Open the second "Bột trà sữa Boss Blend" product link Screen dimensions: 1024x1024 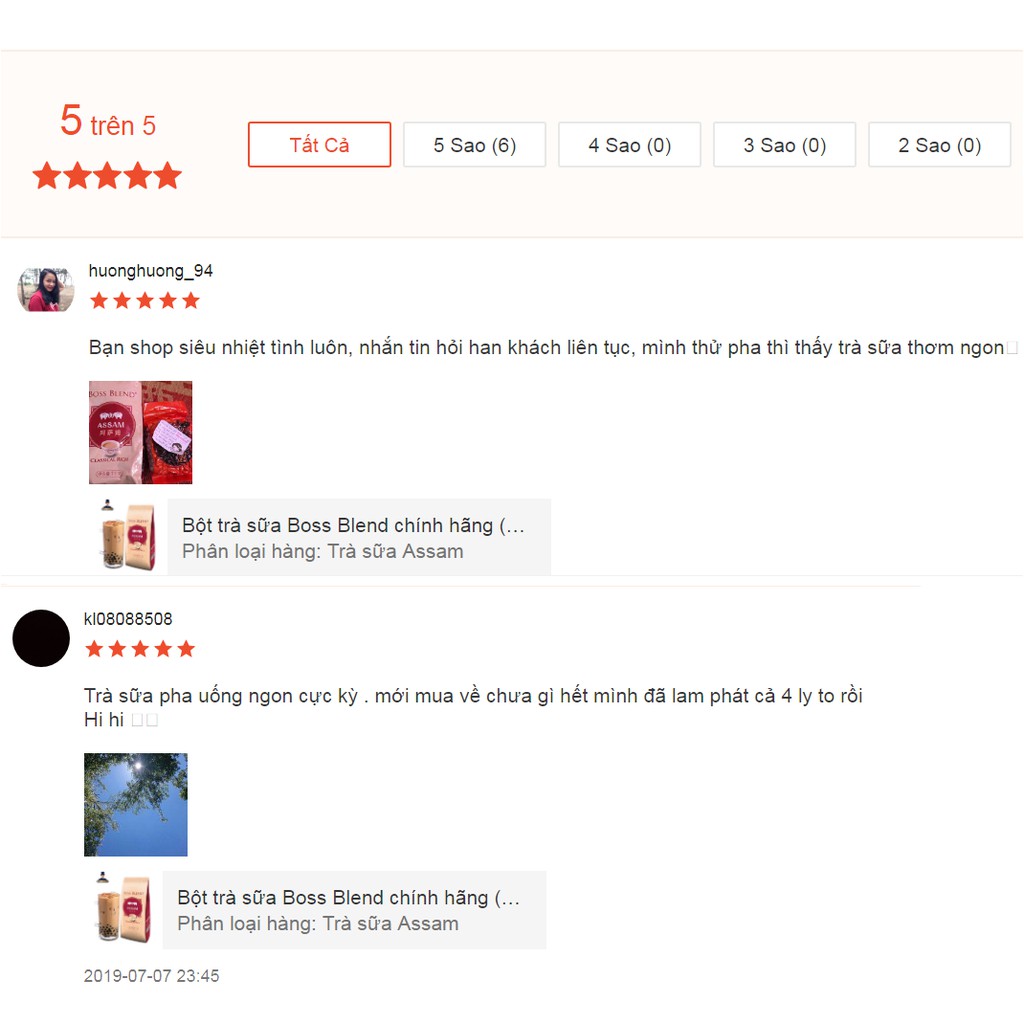(349, 897)
